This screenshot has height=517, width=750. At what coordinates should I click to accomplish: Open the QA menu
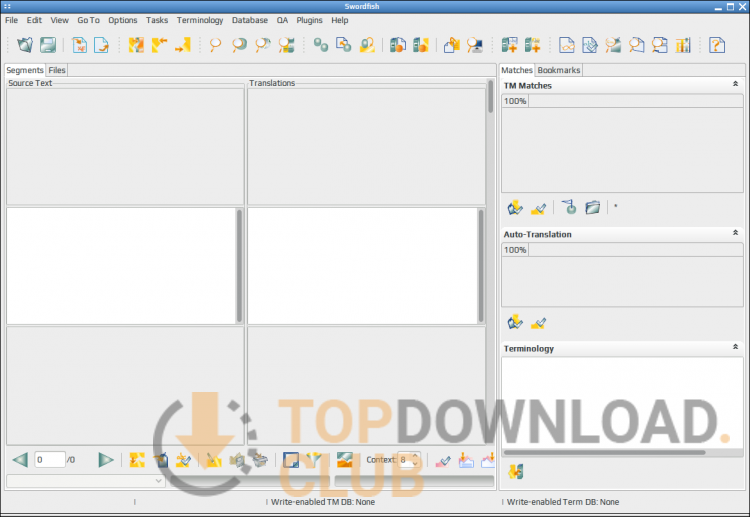[x=282, y=20]
